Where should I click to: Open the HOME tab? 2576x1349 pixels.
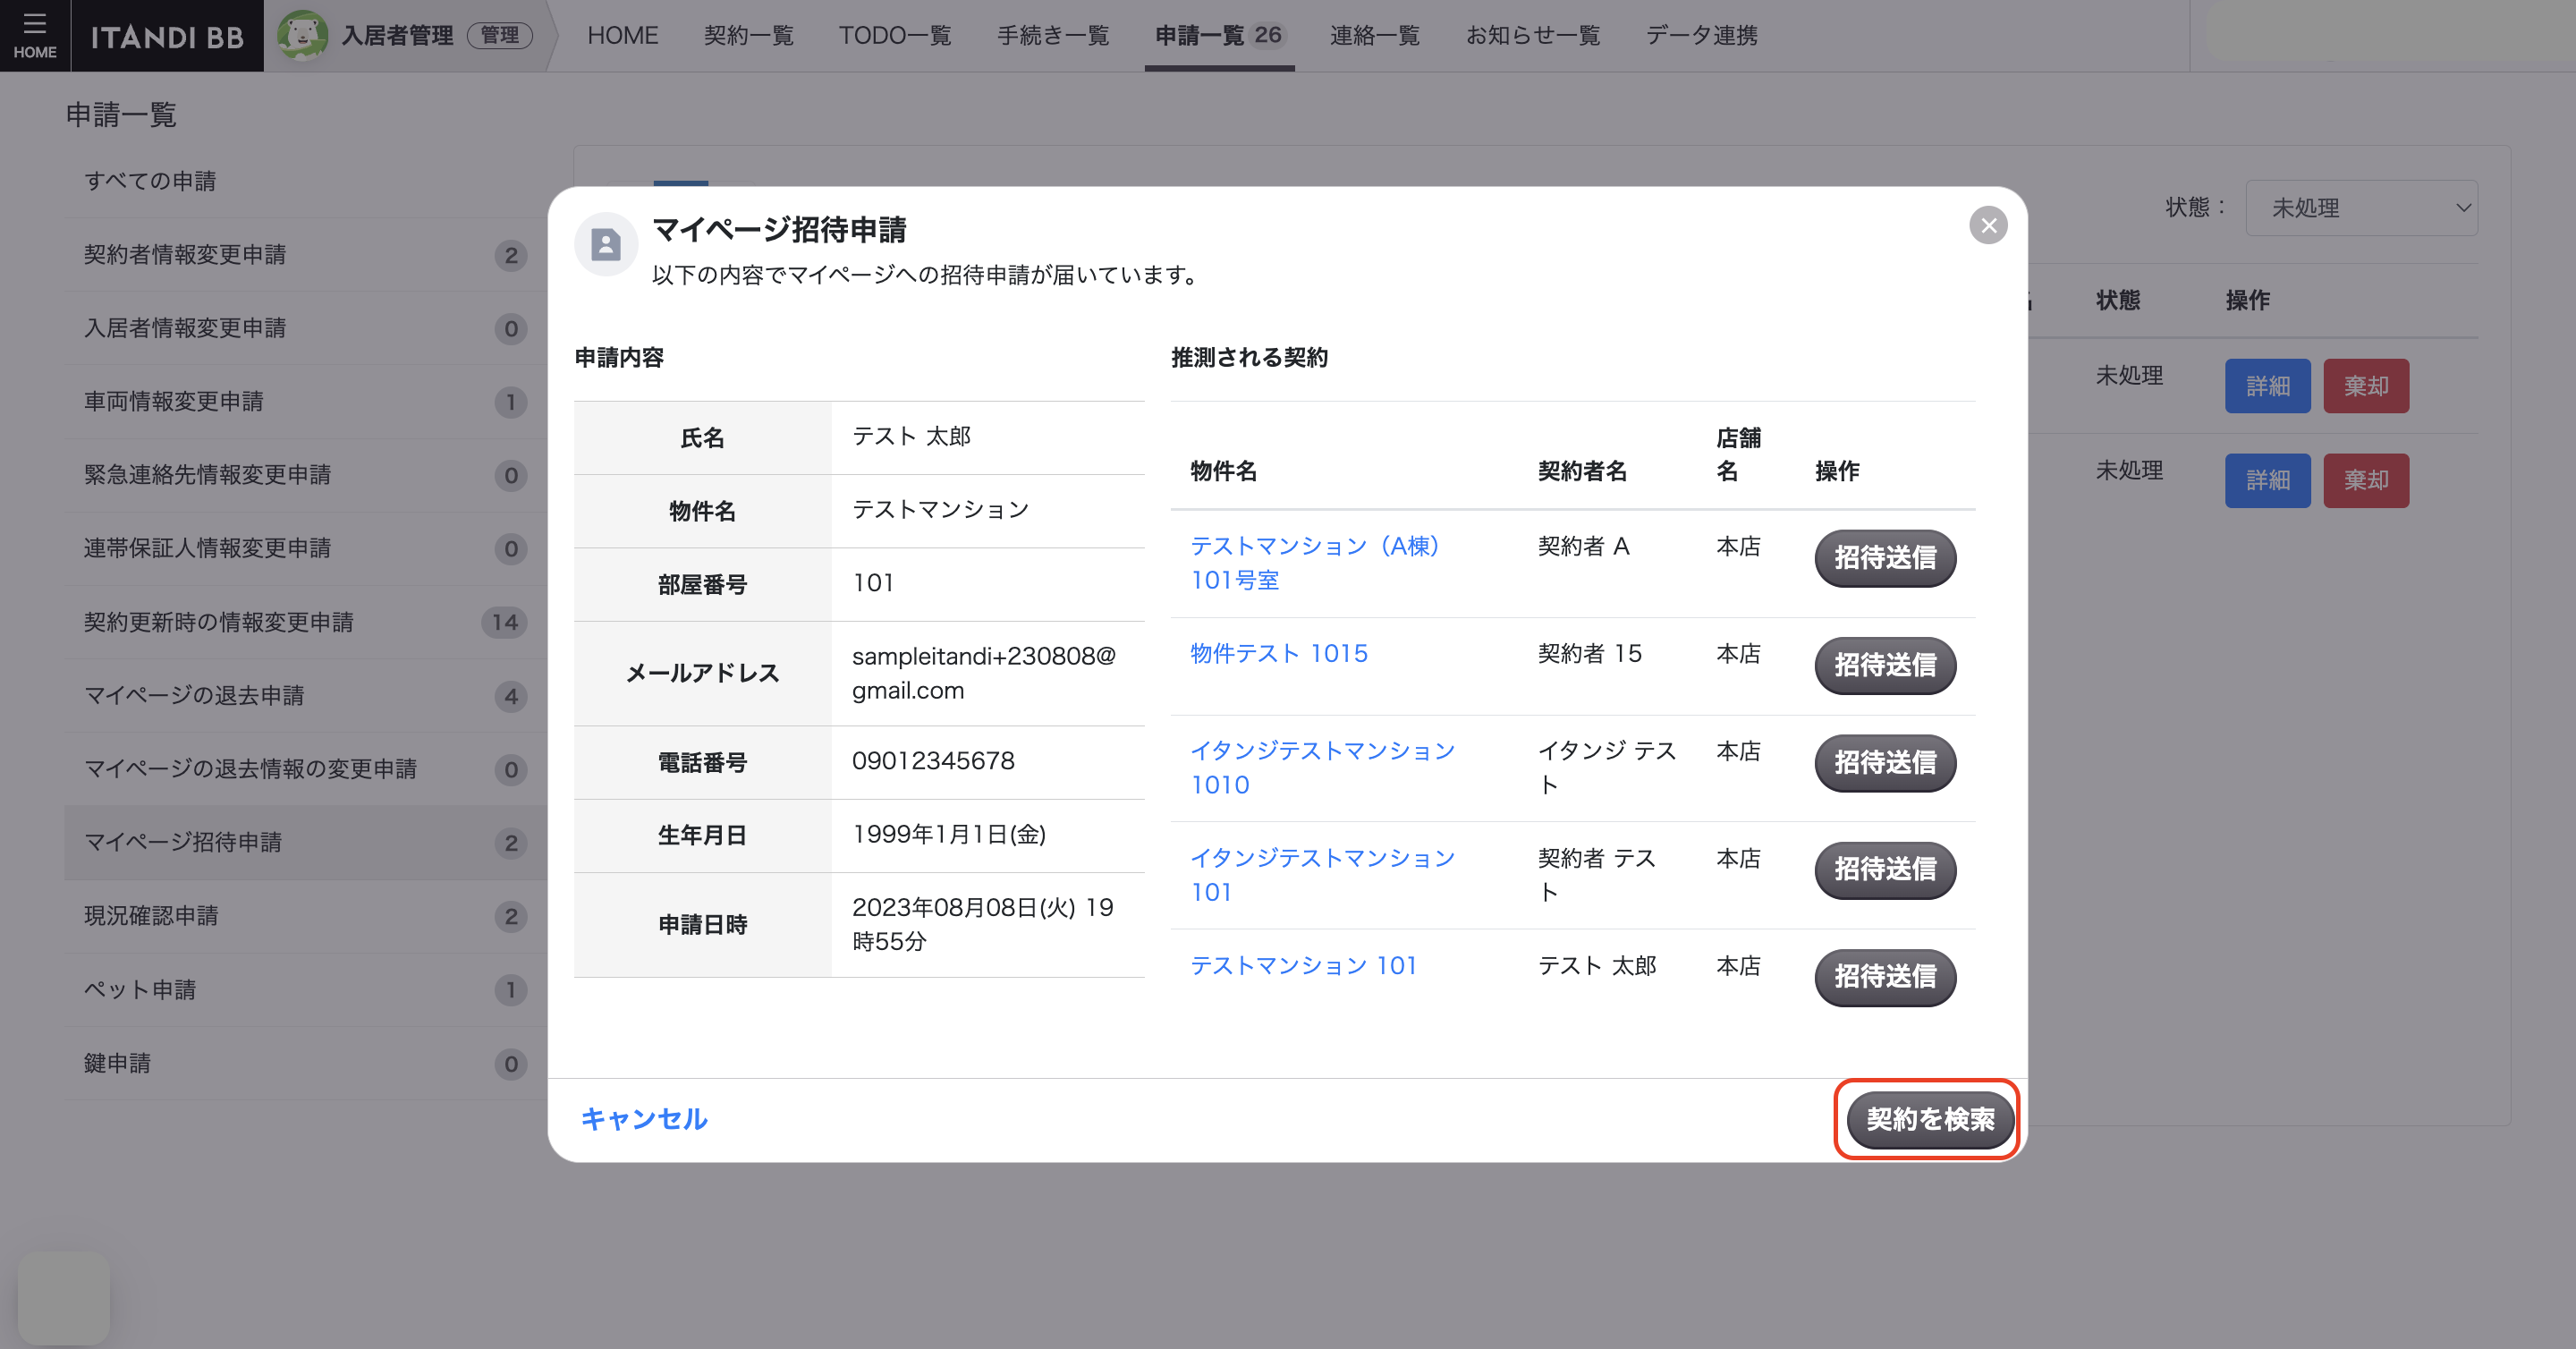pos(622,36)
